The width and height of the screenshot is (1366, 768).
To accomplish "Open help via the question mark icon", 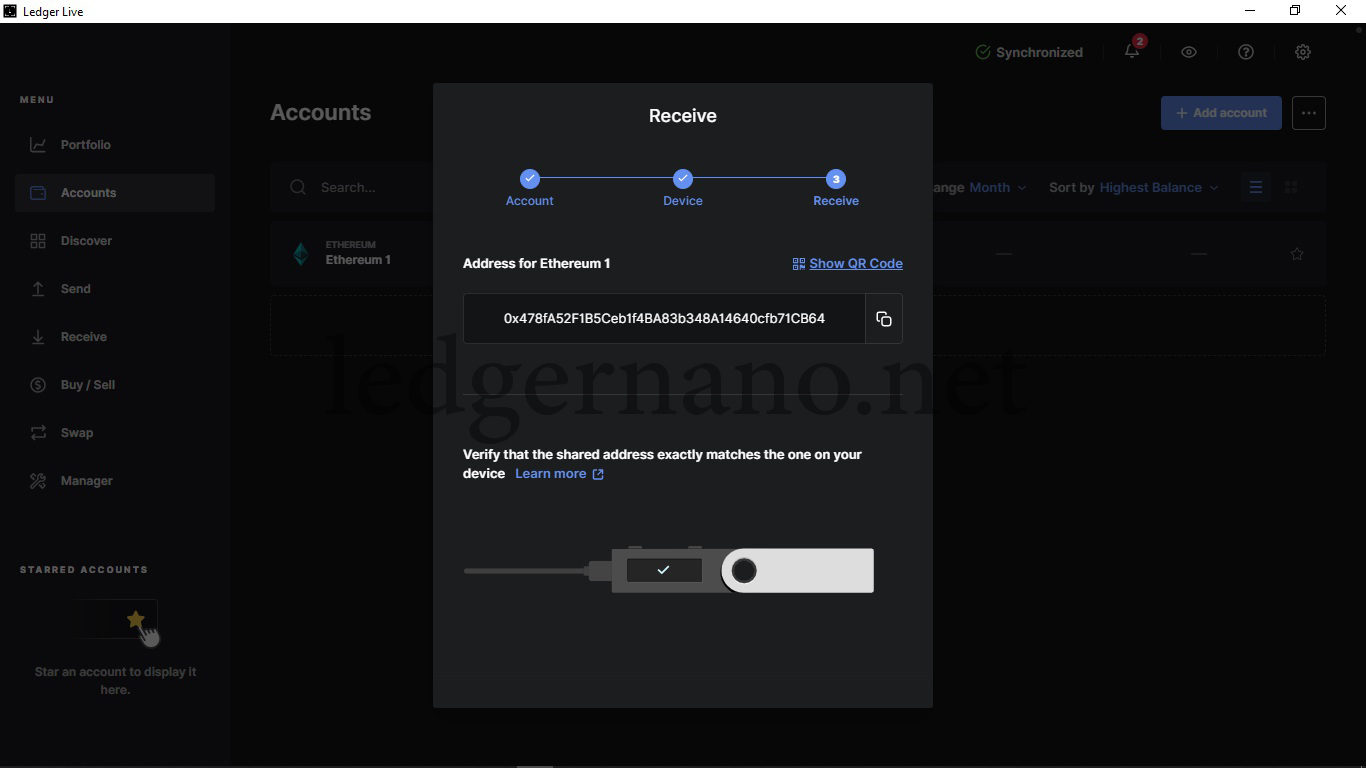I will (1246, 52).
